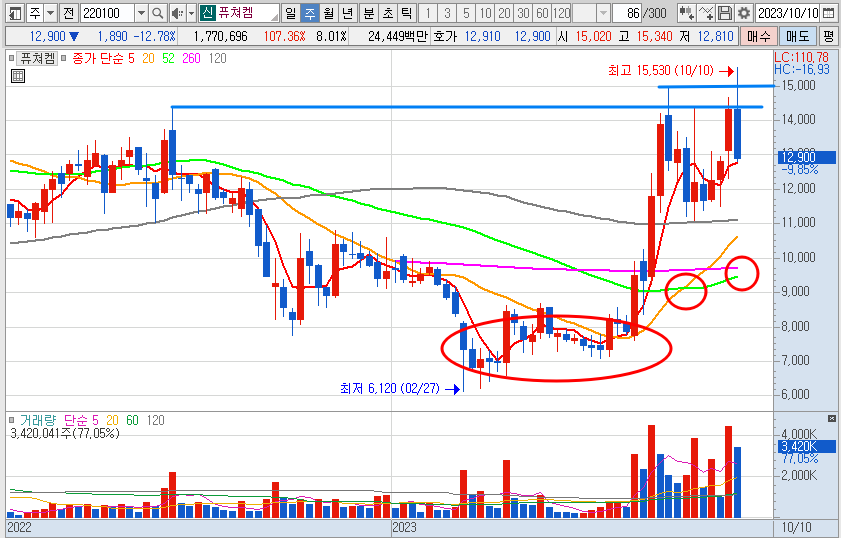Open the stock search magnifier

pos(157,13)
